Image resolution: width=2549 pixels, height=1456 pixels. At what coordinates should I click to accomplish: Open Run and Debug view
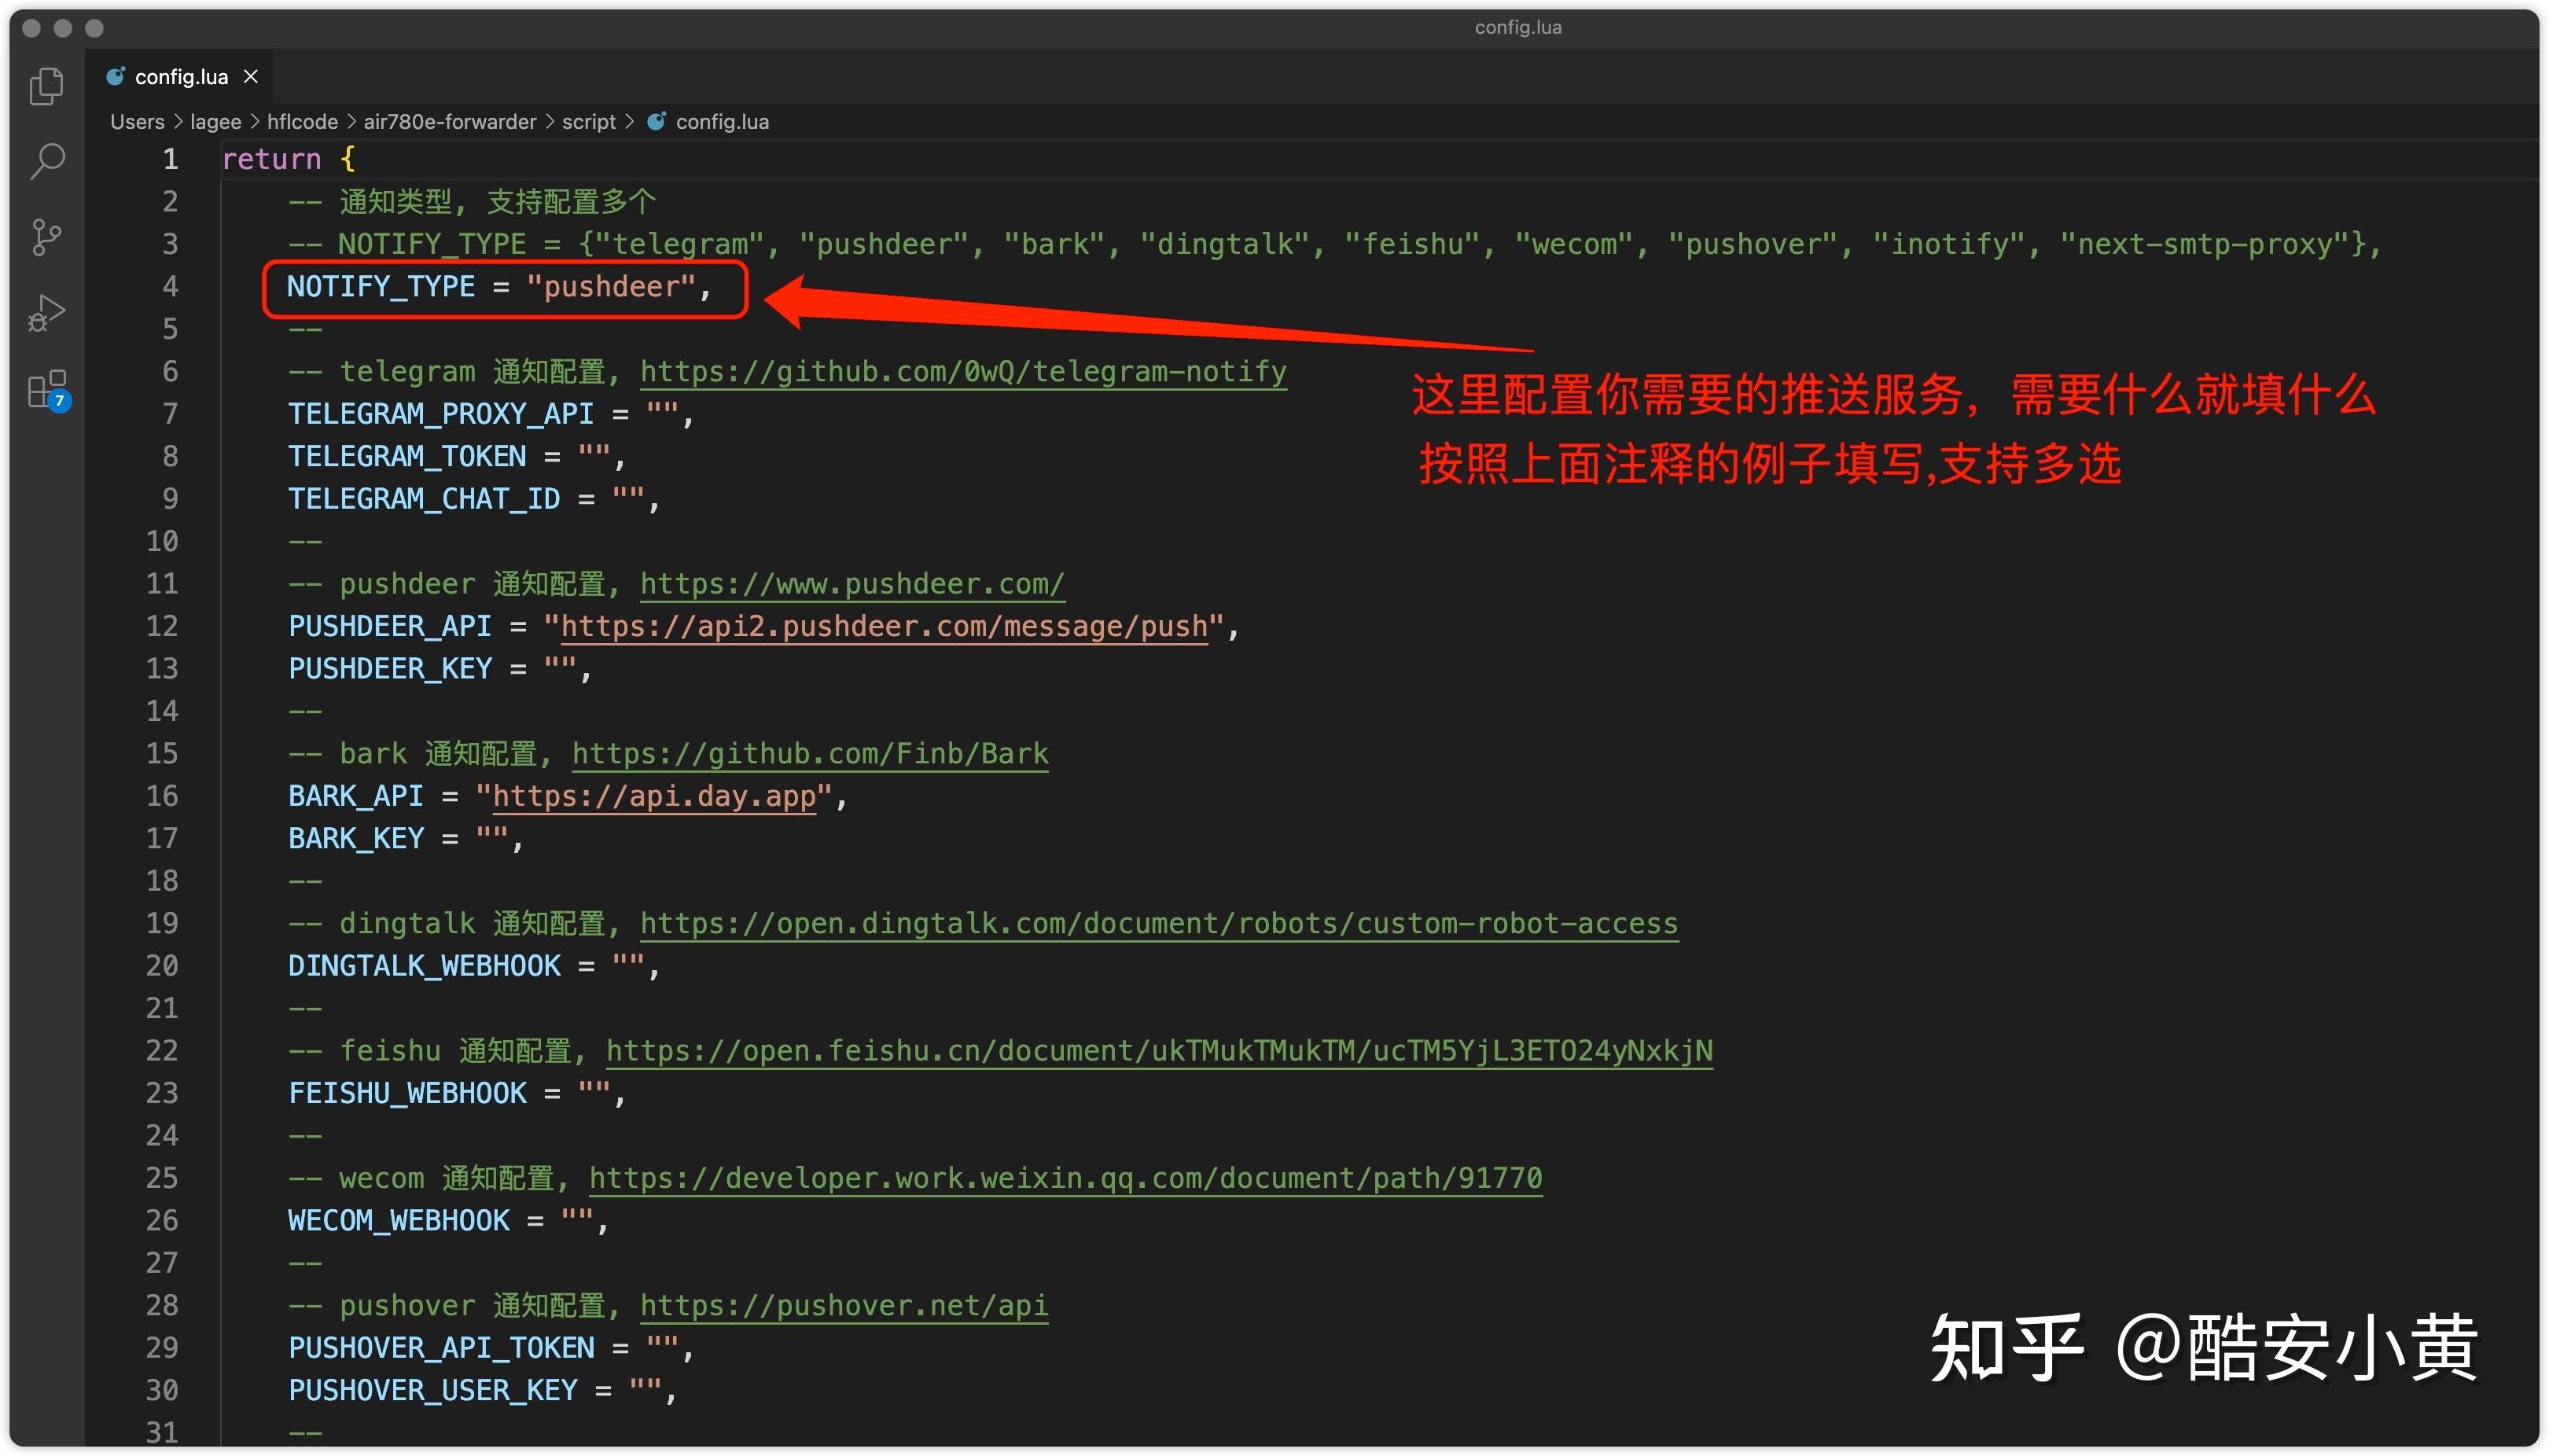47,313
